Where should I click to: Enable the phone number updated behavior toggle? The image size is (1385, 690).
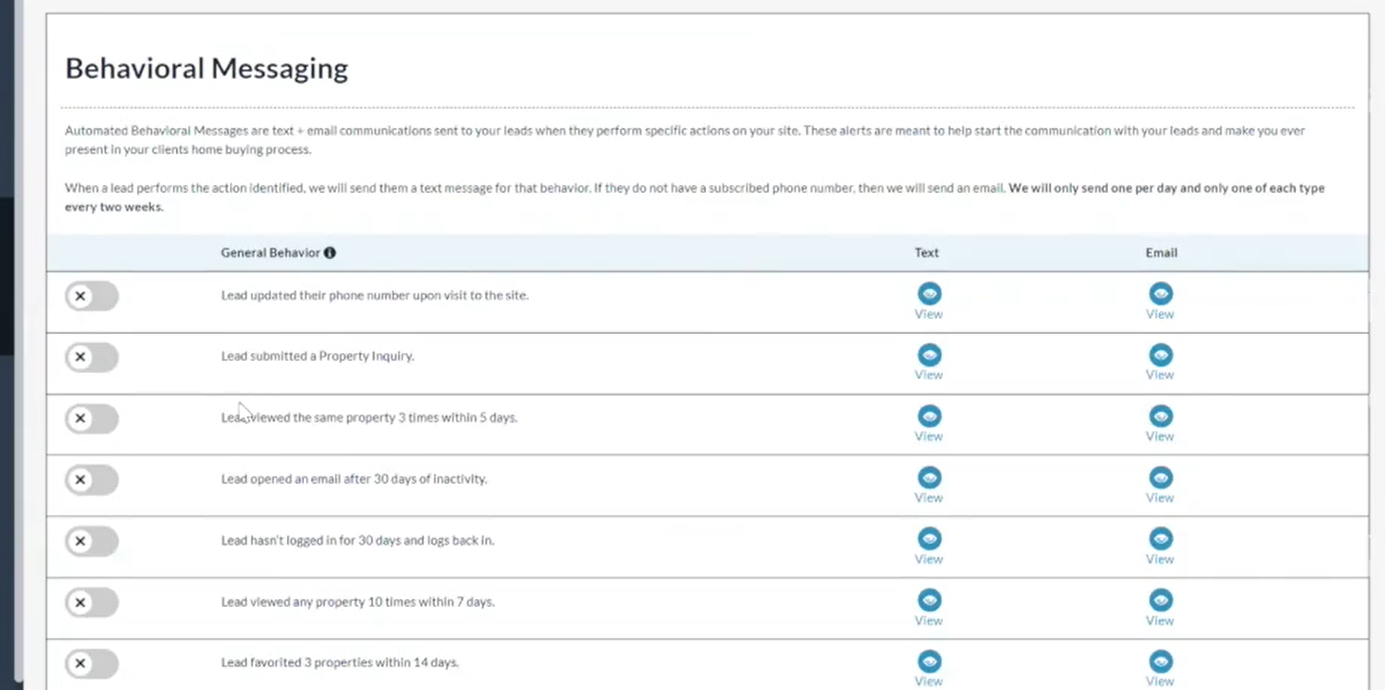coord(92,296)
